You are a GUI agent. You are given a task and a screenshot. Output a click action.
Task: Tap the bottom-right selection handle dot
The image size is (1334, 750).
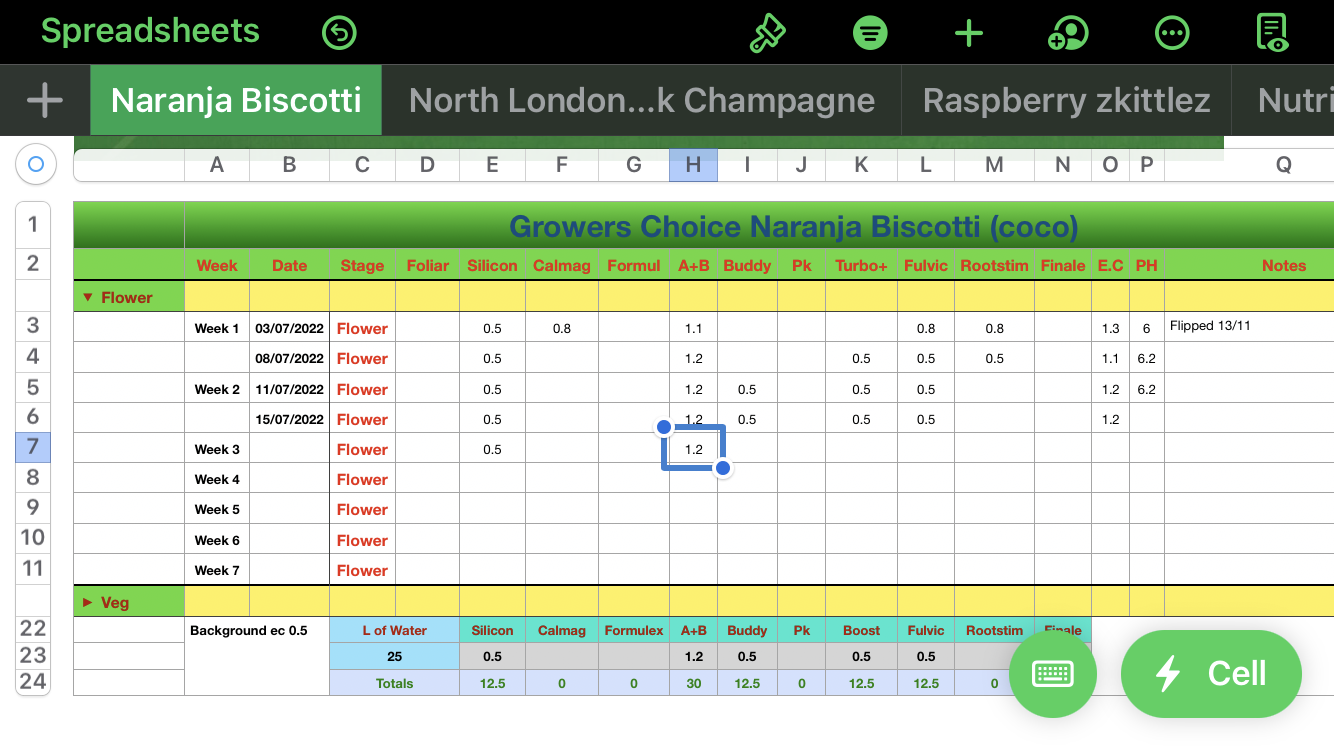pos(723,468)
